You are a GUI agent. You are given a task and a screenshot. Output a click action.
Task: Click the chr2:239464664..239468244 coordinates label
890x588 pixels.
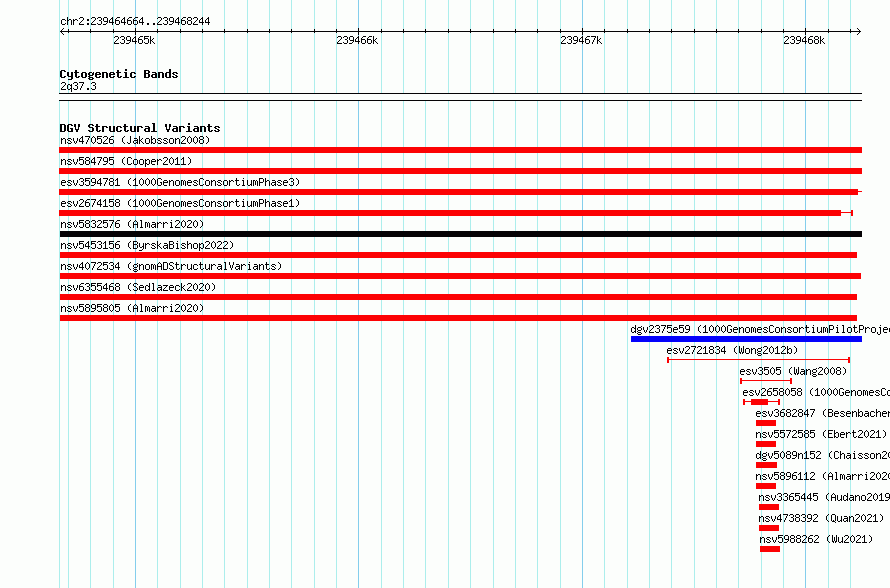(135, 21)
